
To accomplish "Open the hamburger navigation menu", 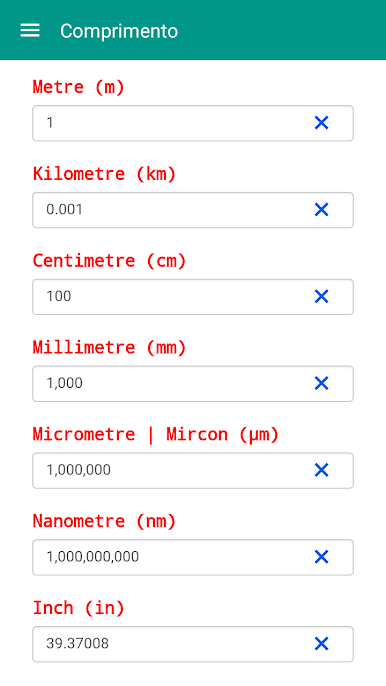I will point(30,31).
